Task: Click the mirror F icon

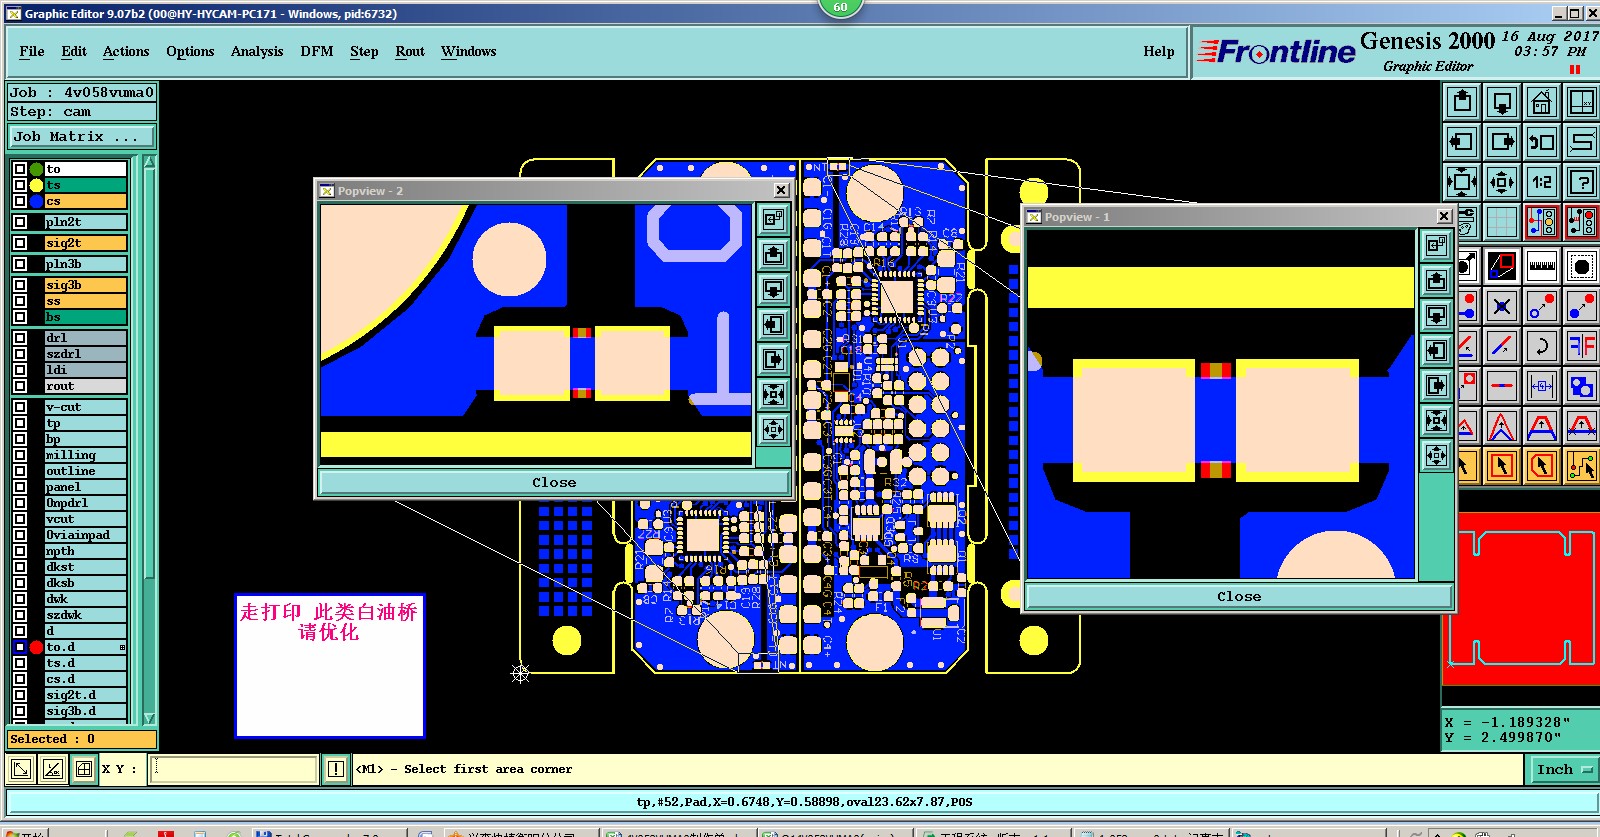Action: click(x=1582, y=346)
